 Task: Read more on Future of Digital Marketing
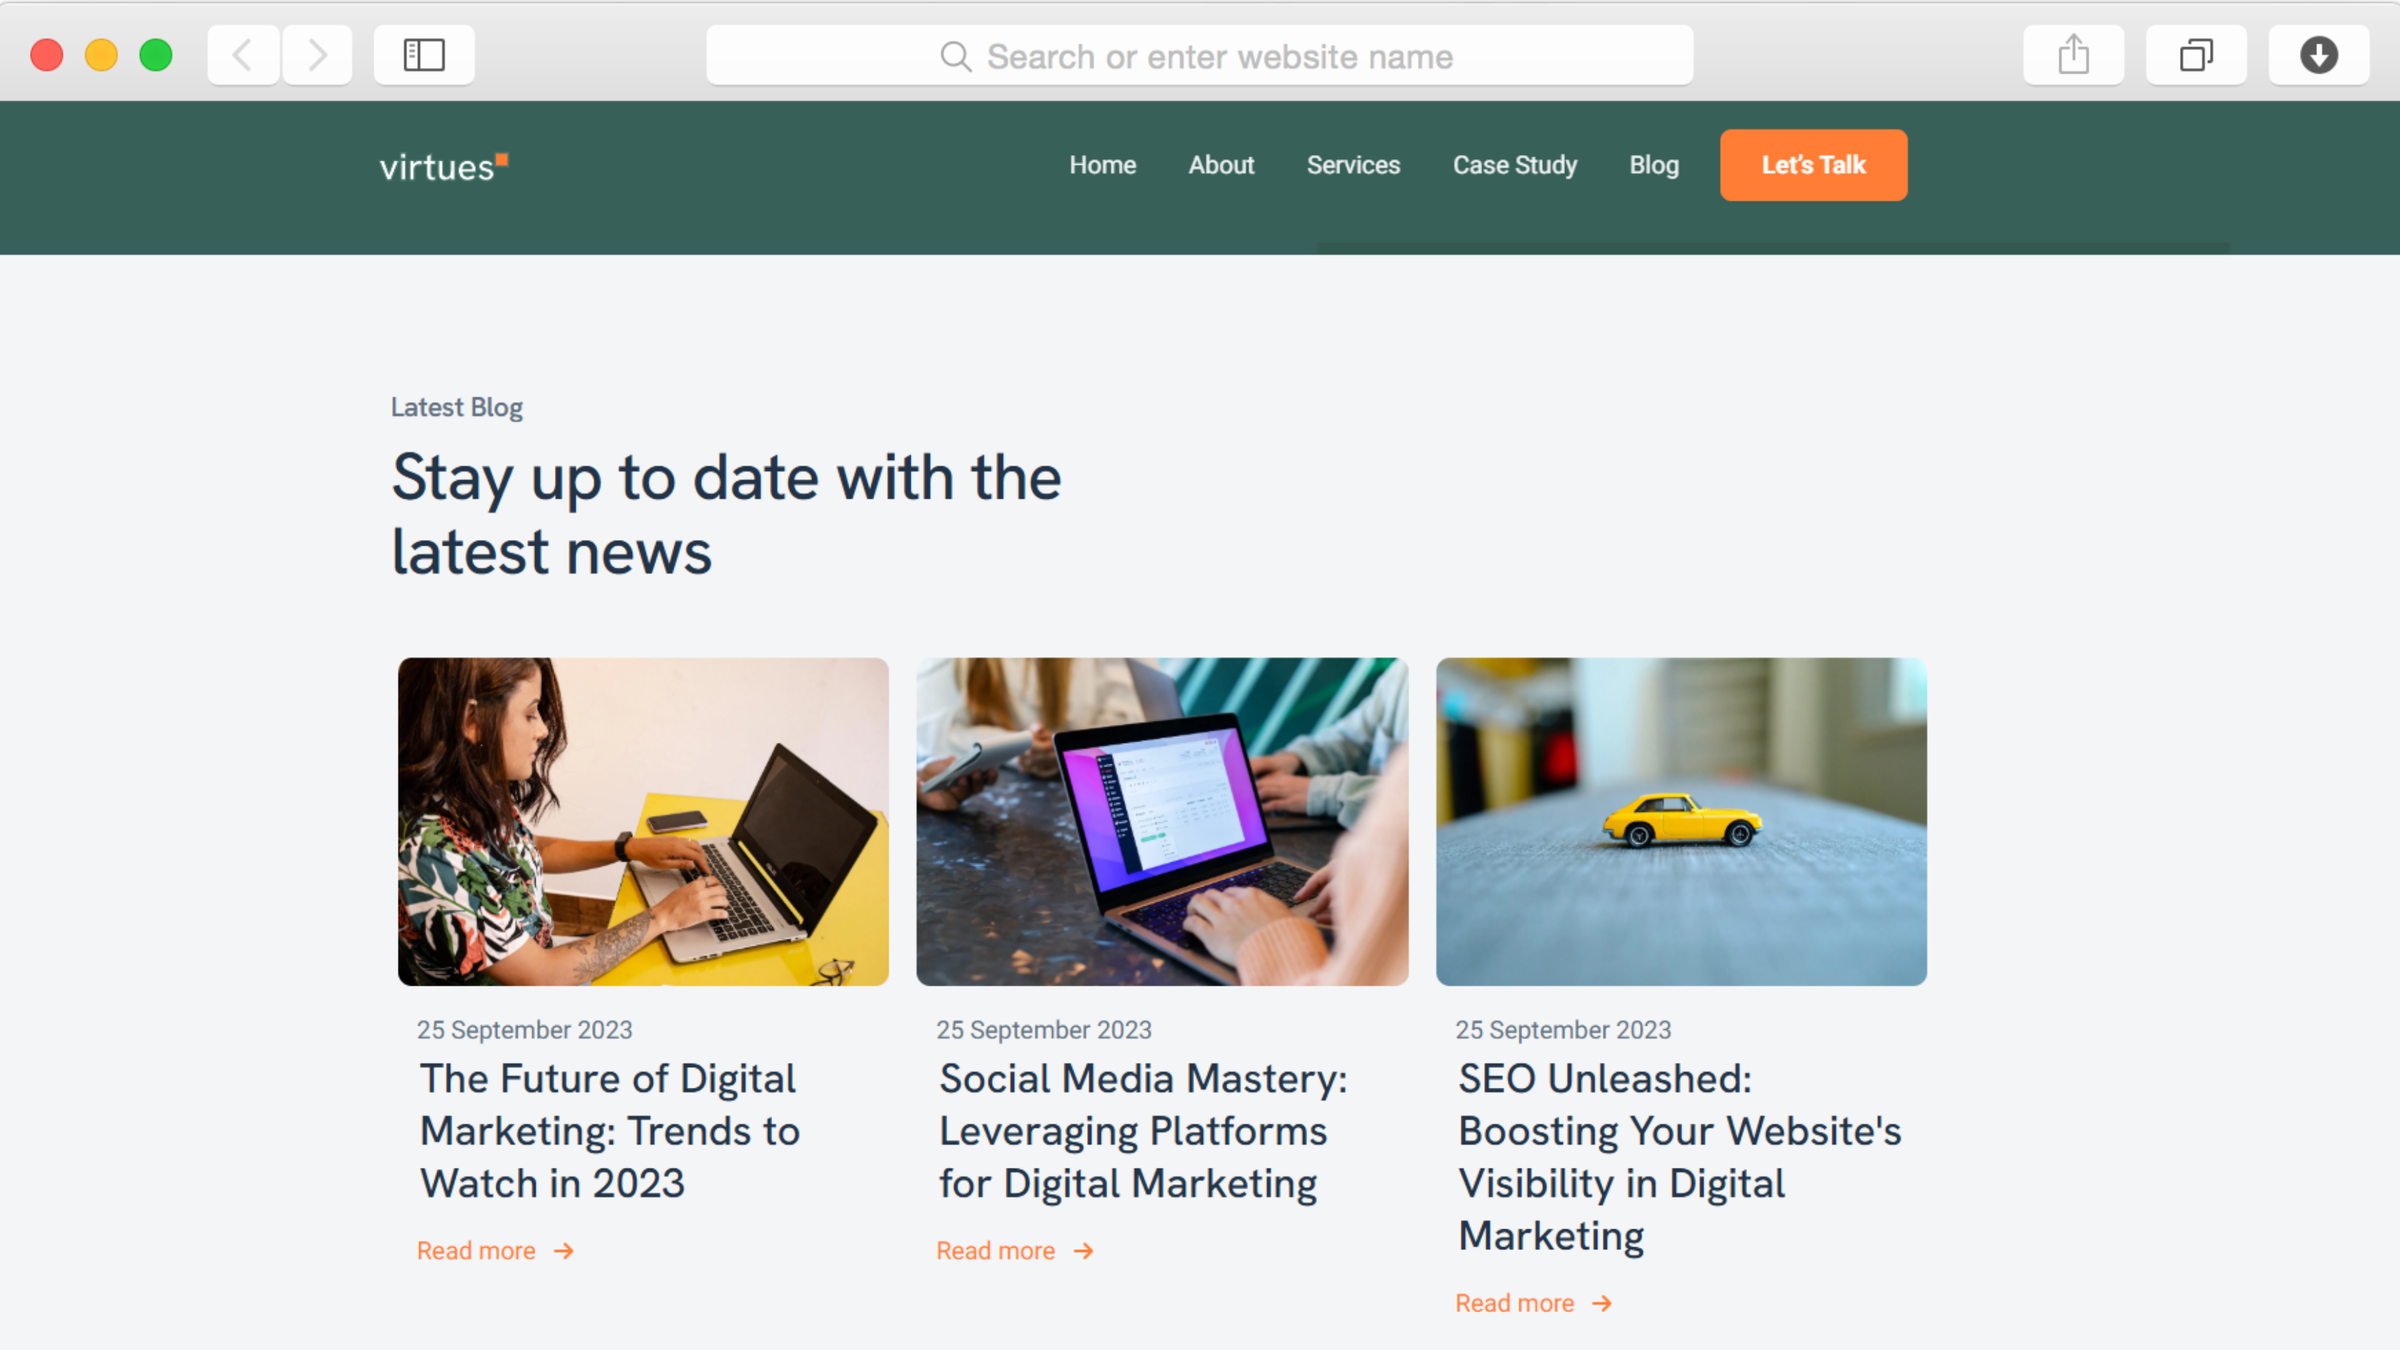click(x=495, y=1251)
